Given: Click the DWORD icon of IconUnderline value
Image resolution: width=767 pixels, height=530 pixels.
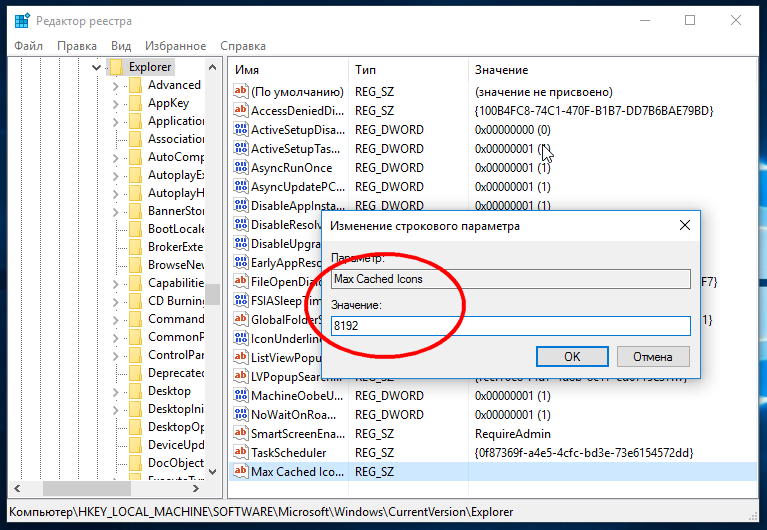Looking at the screenshot, I should click(x=240, y=338).
